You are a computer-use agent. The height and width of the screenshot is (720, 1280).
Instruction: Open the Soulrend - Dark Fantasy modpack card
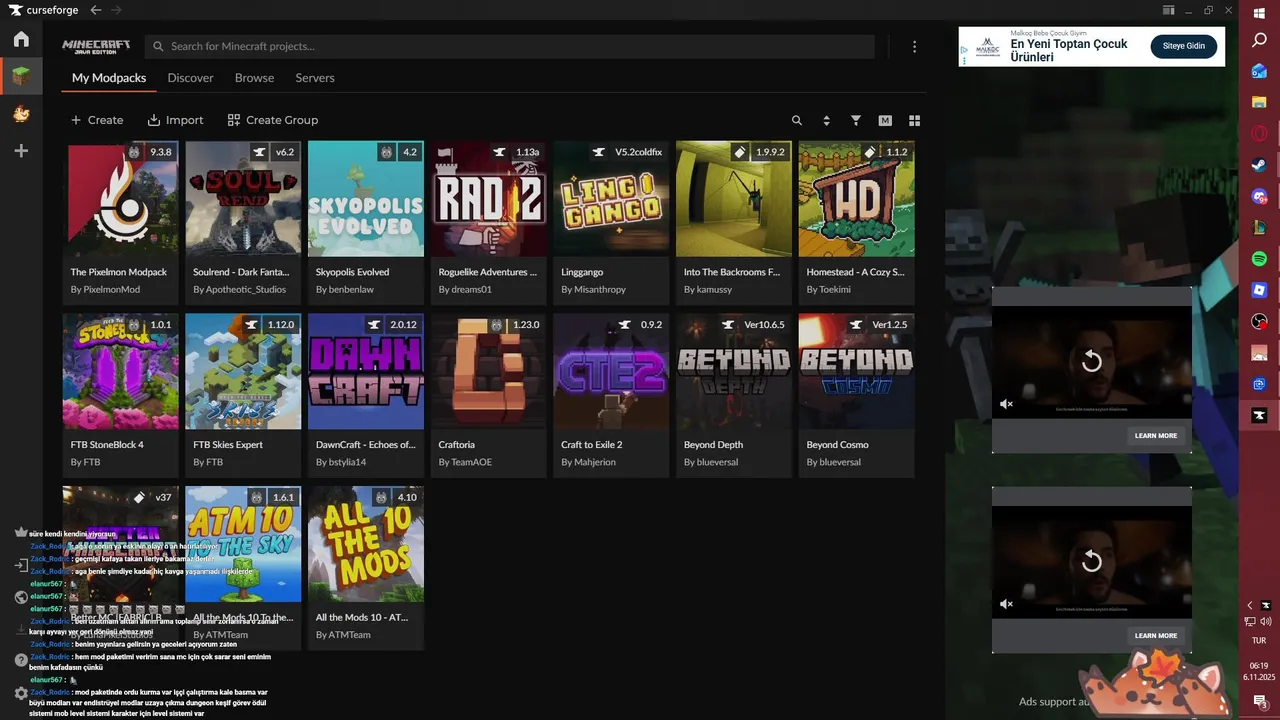click(243, 222)
